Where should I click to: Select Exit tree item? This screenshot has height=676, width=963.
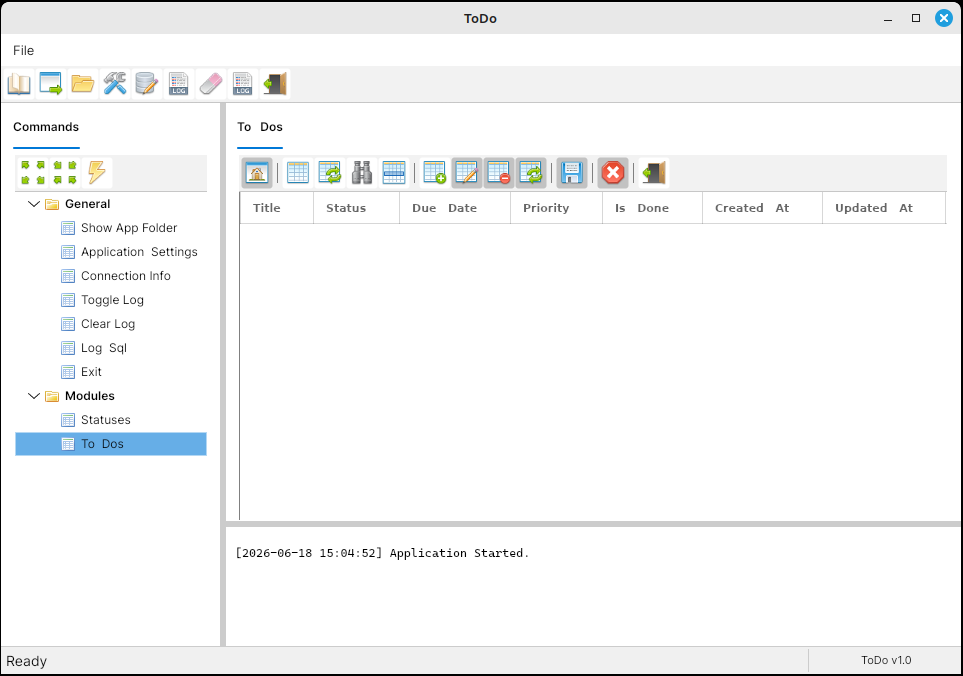click(x=91, y=371)
